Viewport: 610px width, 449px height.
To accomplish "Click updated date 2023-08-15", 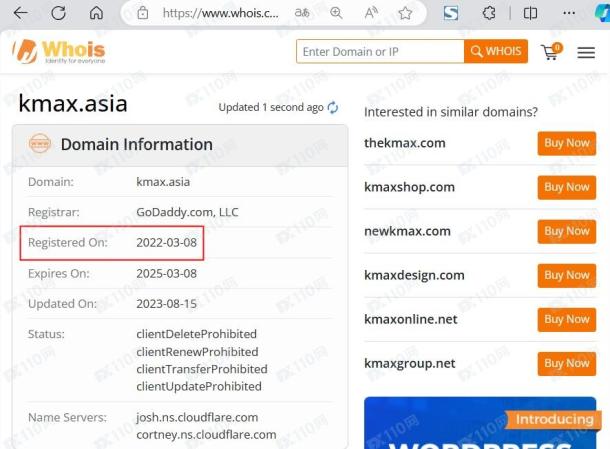I will [x=167, y=304].
